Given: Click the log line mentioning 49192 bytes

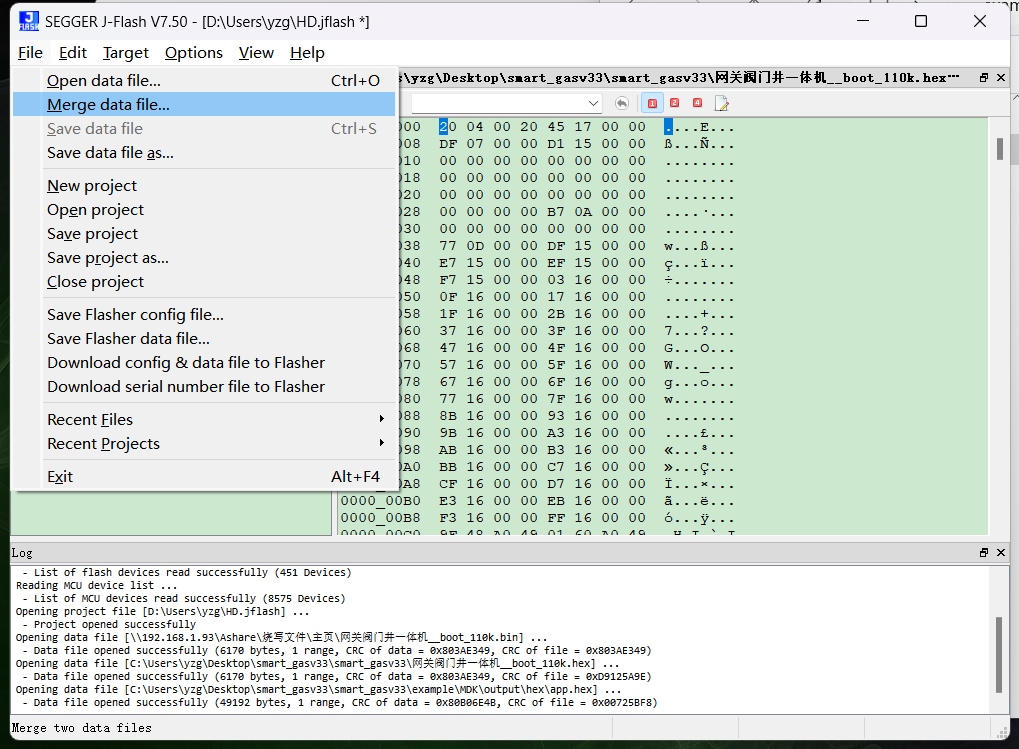Looking at the screenshot, I should pyautogui.click(x=339, y=702).
